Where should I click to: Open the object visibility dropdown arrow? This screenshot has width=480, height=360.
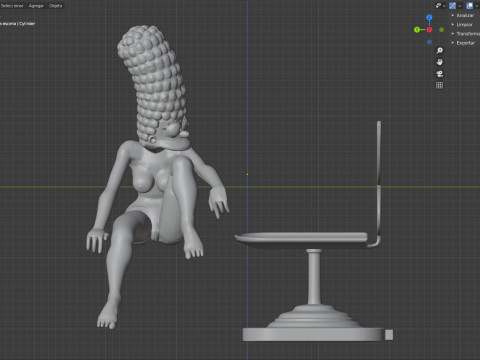point(444,6)
